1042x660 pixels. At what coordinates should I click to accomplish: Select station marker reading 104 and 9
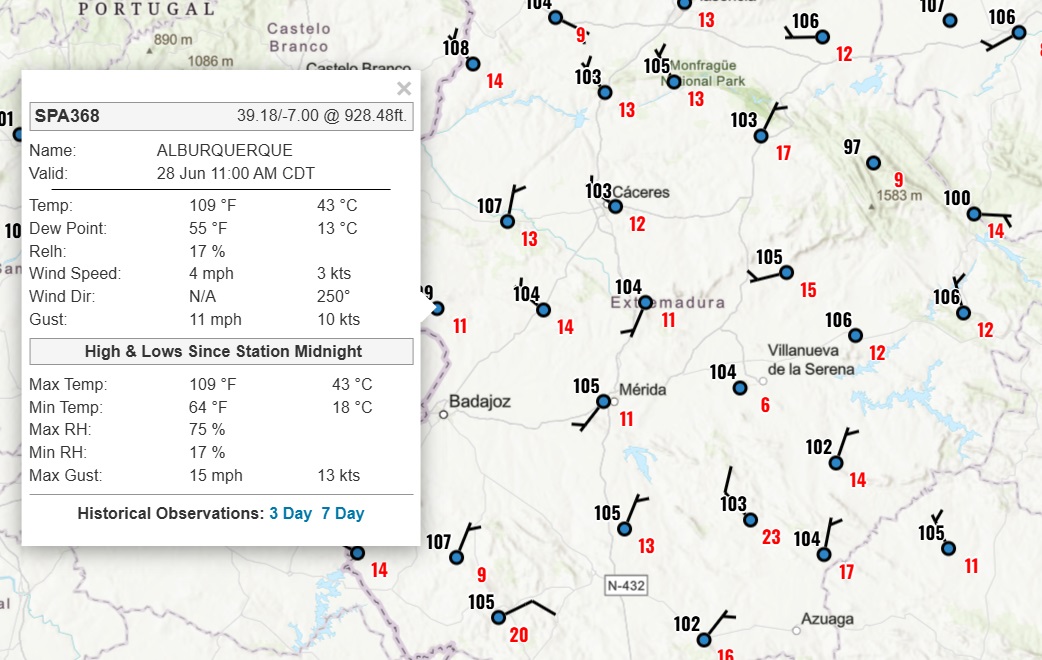[556, 18]
